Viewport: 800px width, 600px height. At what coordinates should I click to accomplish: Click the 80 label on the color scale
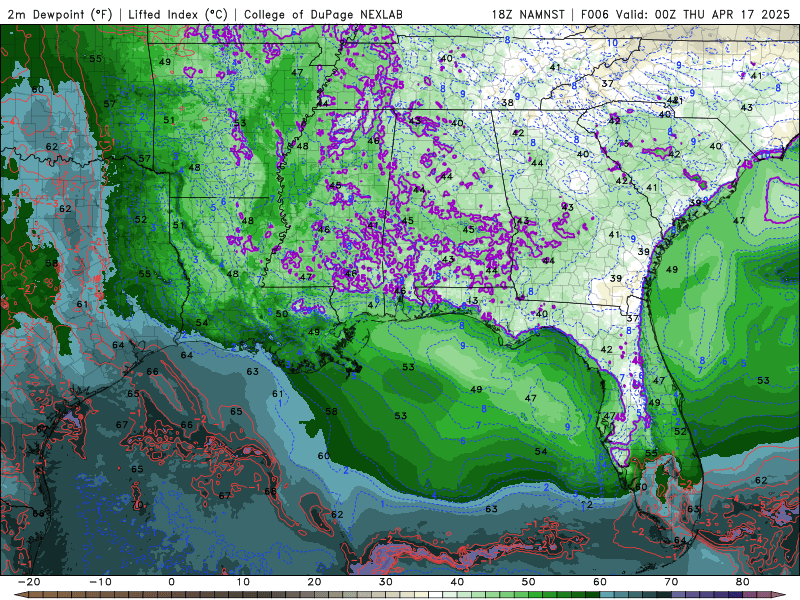pyautogui.click(x=743, y=582)
